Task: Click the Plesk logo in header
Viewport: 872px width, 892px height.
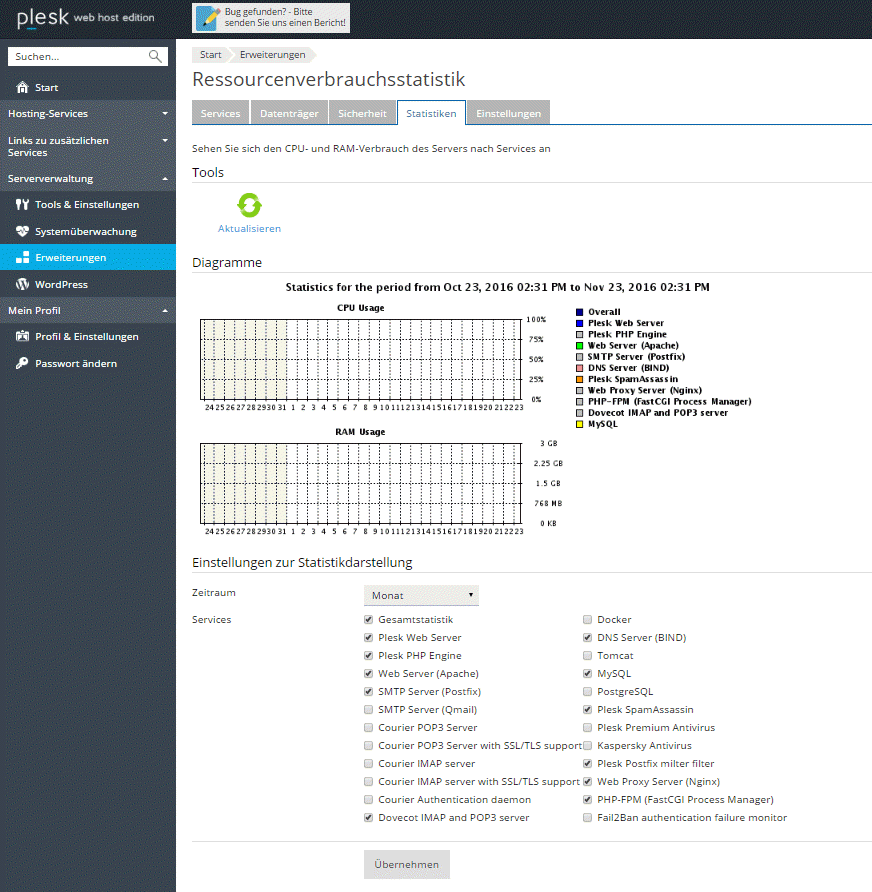Action: [43, 18]
